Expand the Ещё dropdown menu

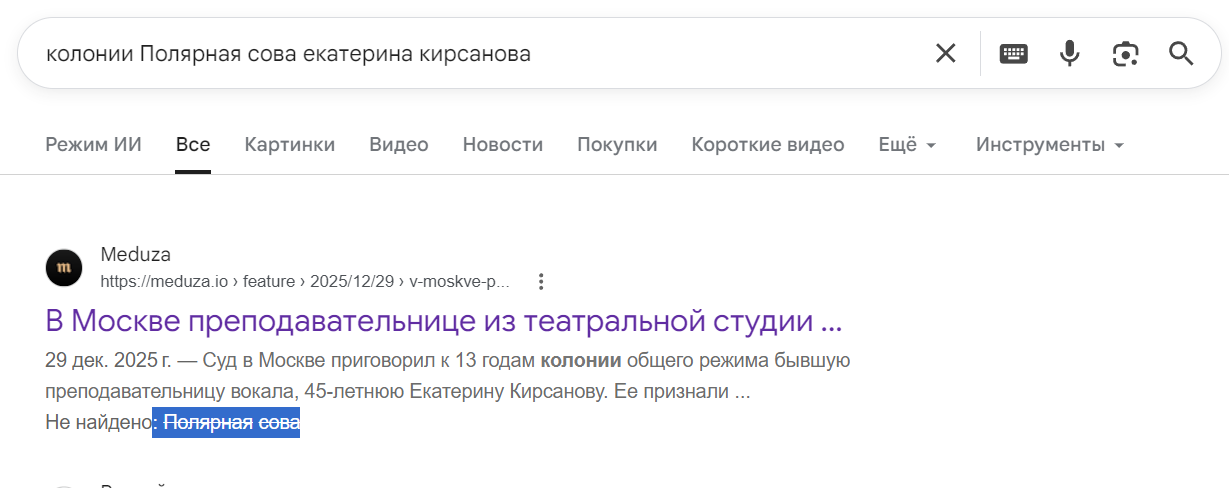(907, 145)
